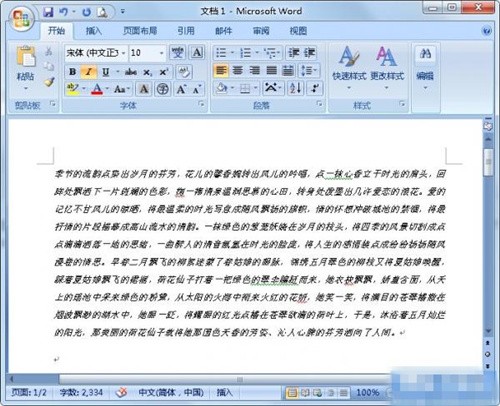
Task: Click the 快速样式 button
Action: tap(349, 68)
